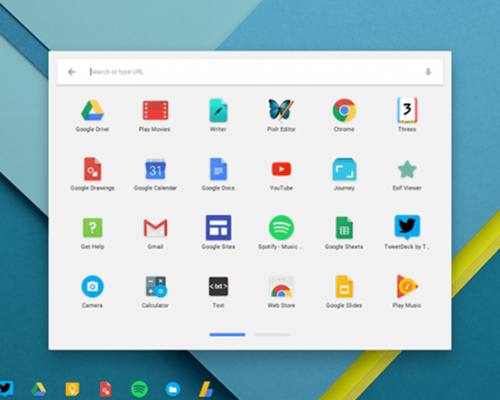Click the back arrow in launcher
The height and width of the screenshot is (400, 500).
[72, 72]
